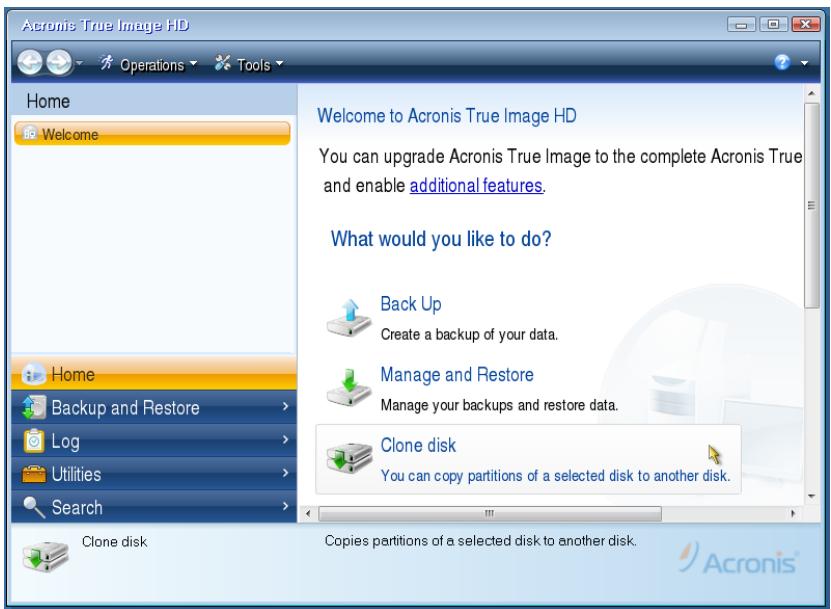Expand the Utilities section chevron

(285, 473)
